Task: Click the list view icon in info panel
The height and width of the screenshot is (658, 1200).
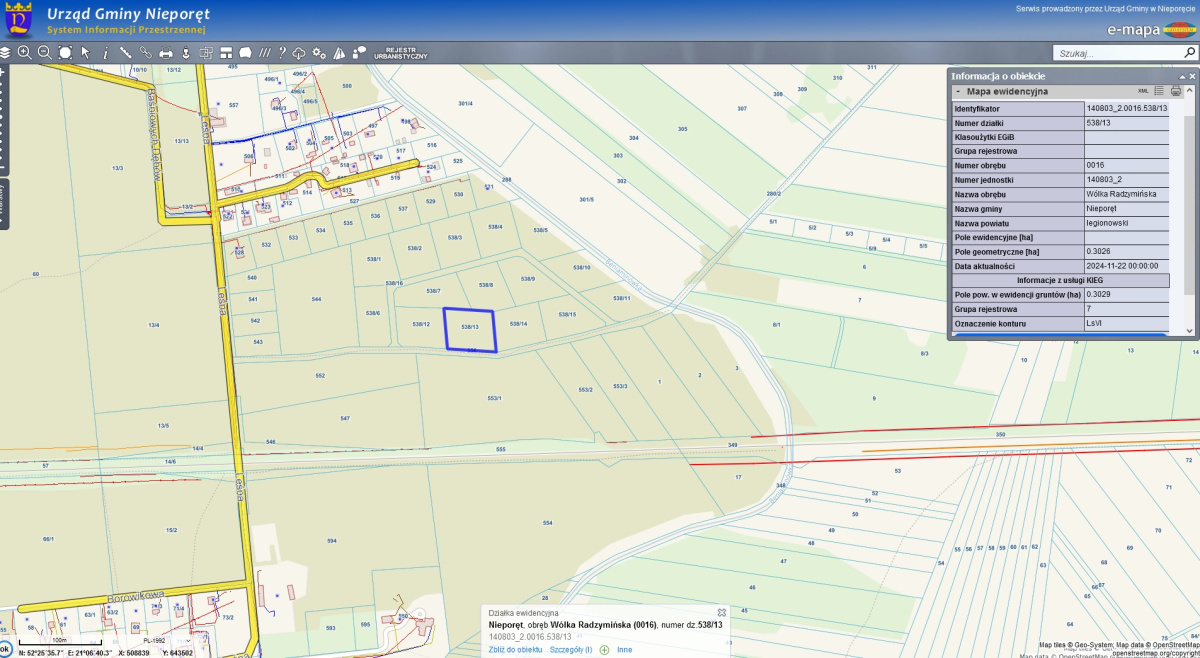Action: click(x=1159, y=91)
